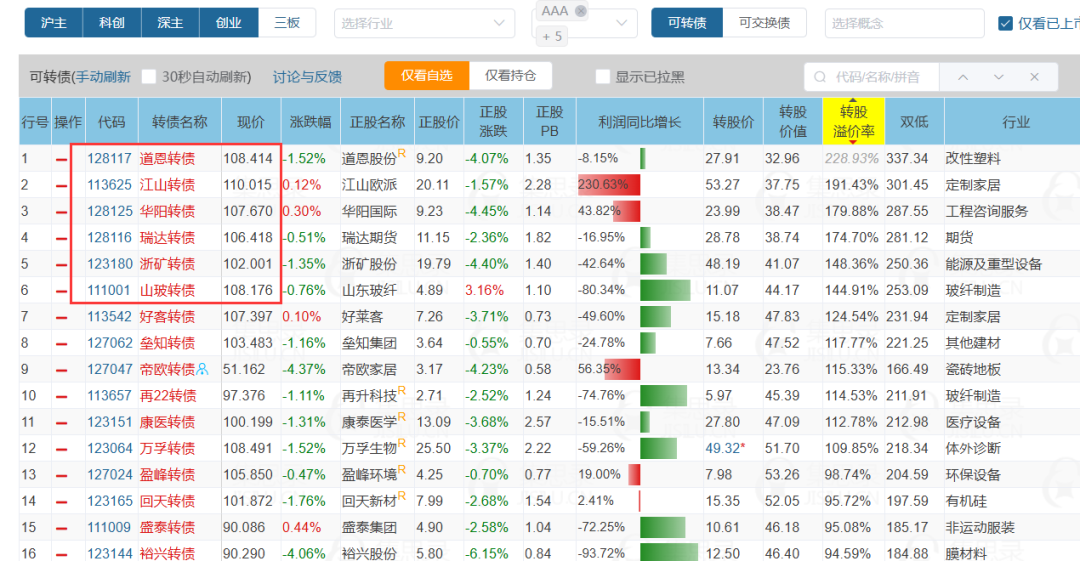Sort by 转股溢价率 column header
The width and height of the screenshot is (1080, 561).
pyautogui.click(x=853, y=121)
